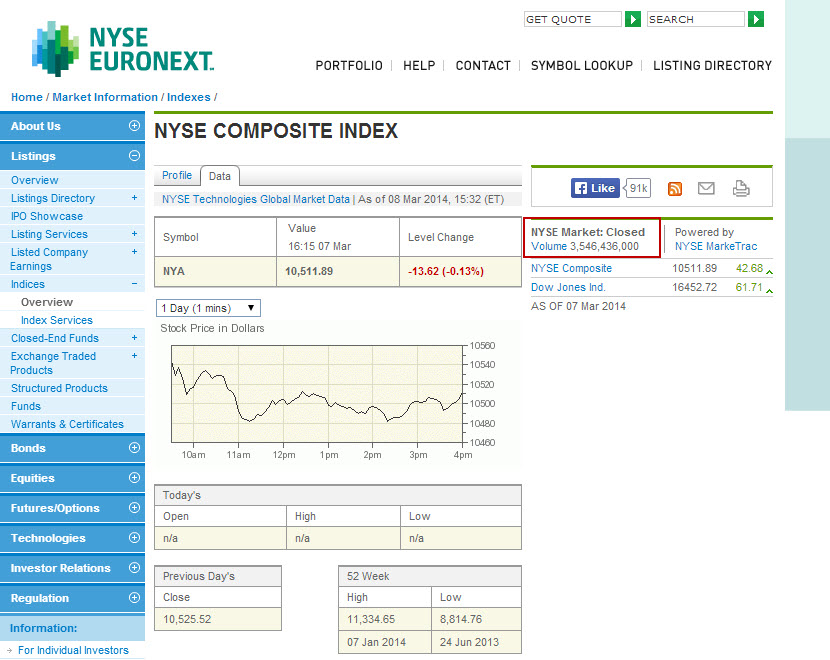Click 52 week low 8,814.76
This screenshot has width=830, height=660.
461,619
